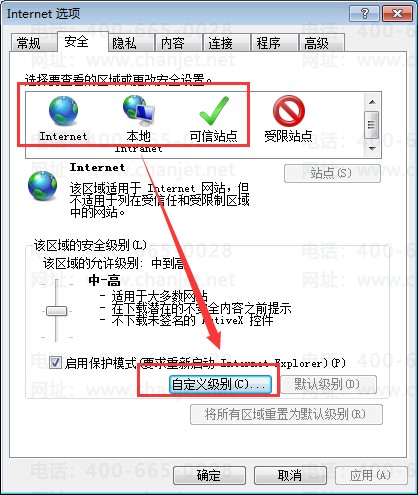Image resolution: width=418 pixels, height=495 pixels.
Task: Toggle the 启用保护模式 checkbox
Action: tap(55, 362)
